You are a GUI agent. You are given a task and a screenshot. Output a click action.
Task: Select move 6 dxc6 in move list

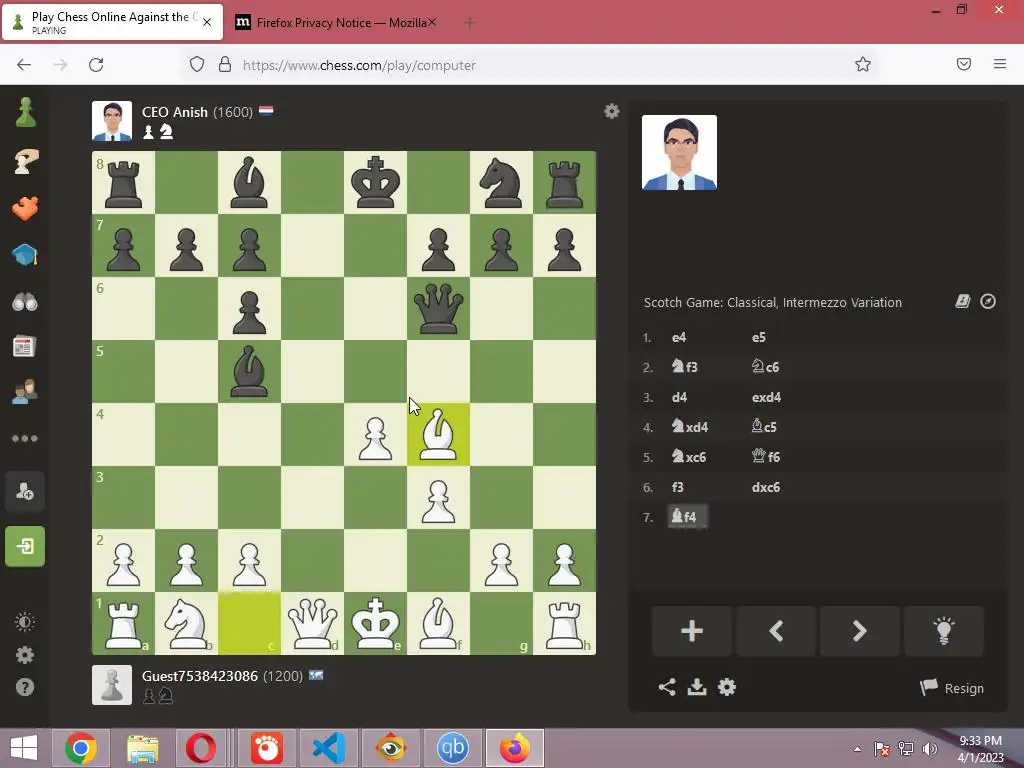[x=765, y=487]
